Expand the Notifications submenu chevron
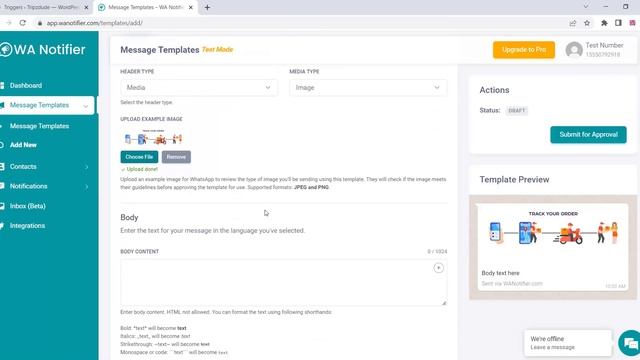640x360 pixels. [87, 187]
